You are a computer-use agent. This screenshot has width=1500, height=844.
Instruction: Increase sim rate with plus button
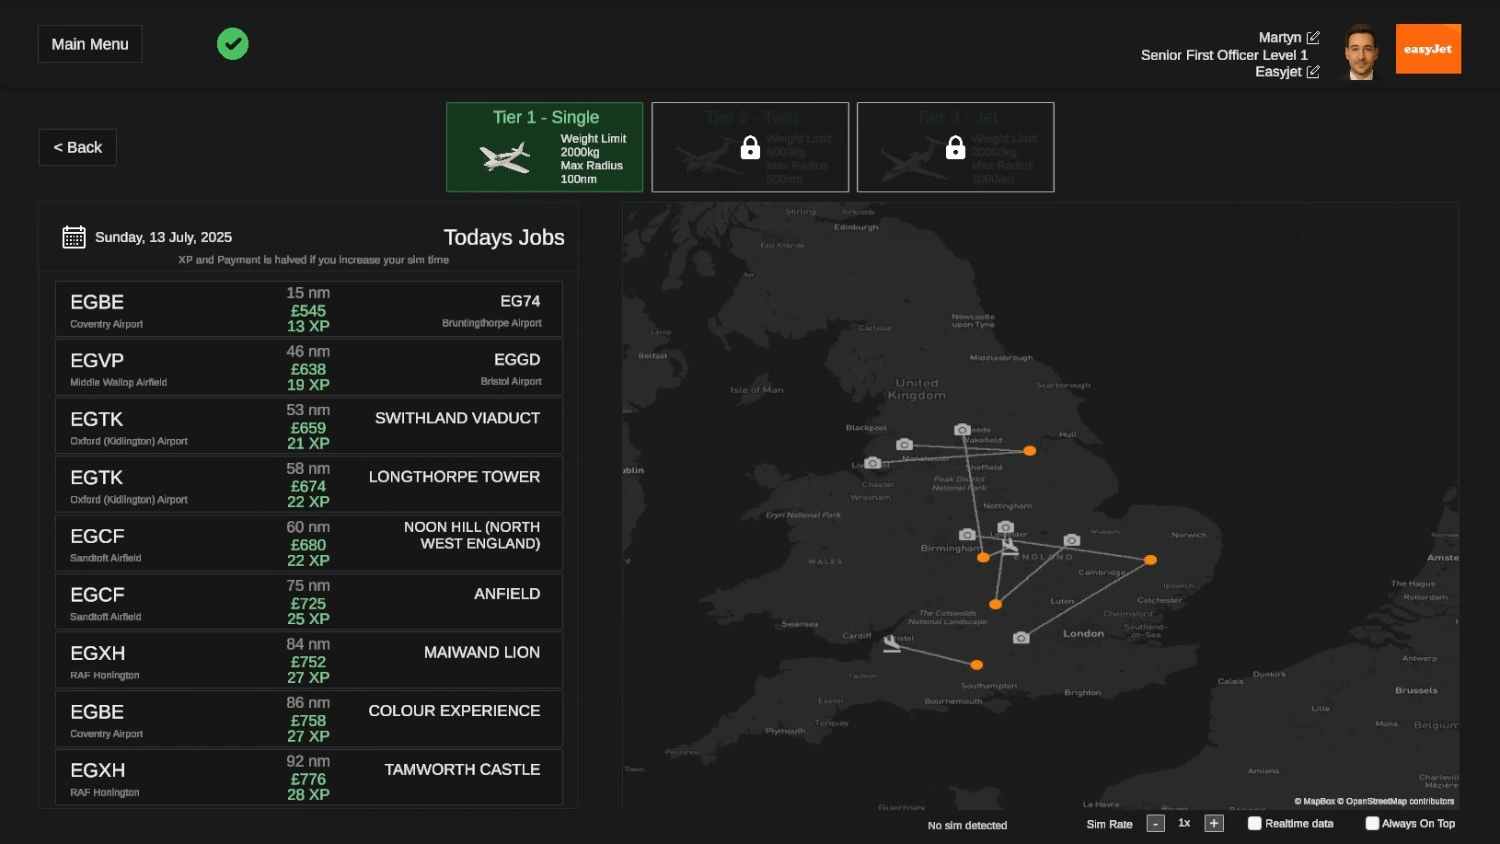pos(1214,824)
